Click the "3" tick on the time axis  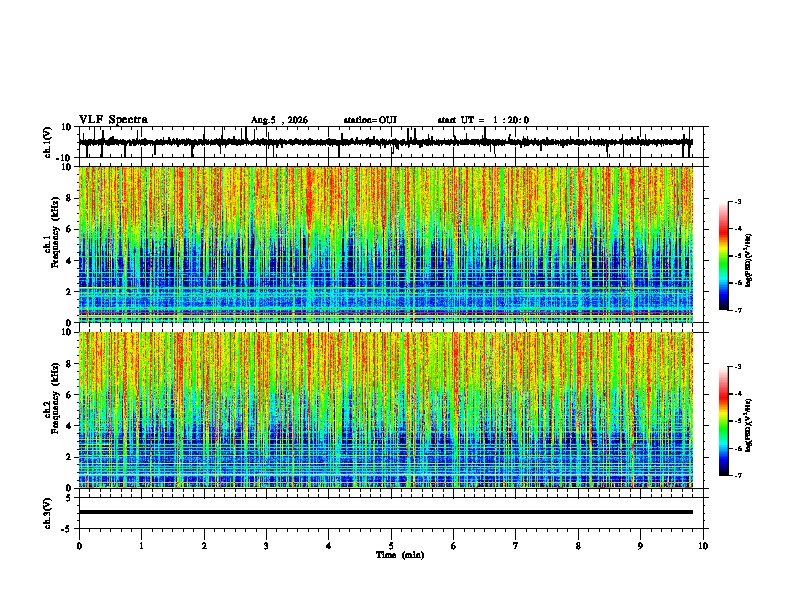266,546
